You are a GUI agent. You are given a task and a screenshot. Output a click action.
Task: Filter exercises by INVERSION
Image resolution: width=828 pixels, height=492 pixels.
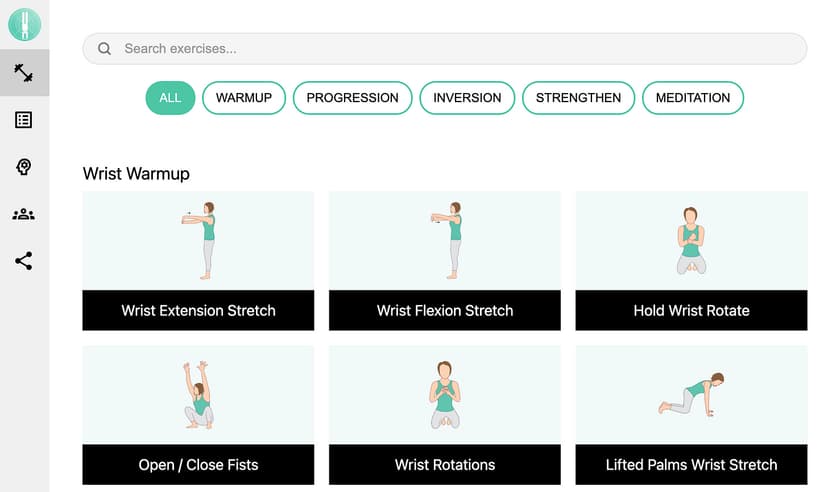467,98
